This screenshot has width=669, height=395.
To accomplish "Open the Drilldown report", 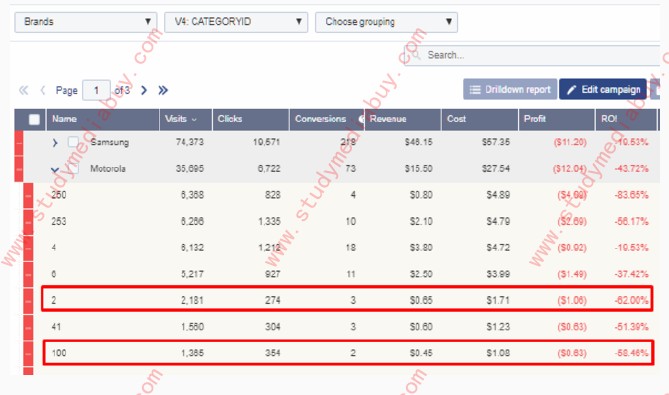I will (510, 89).
